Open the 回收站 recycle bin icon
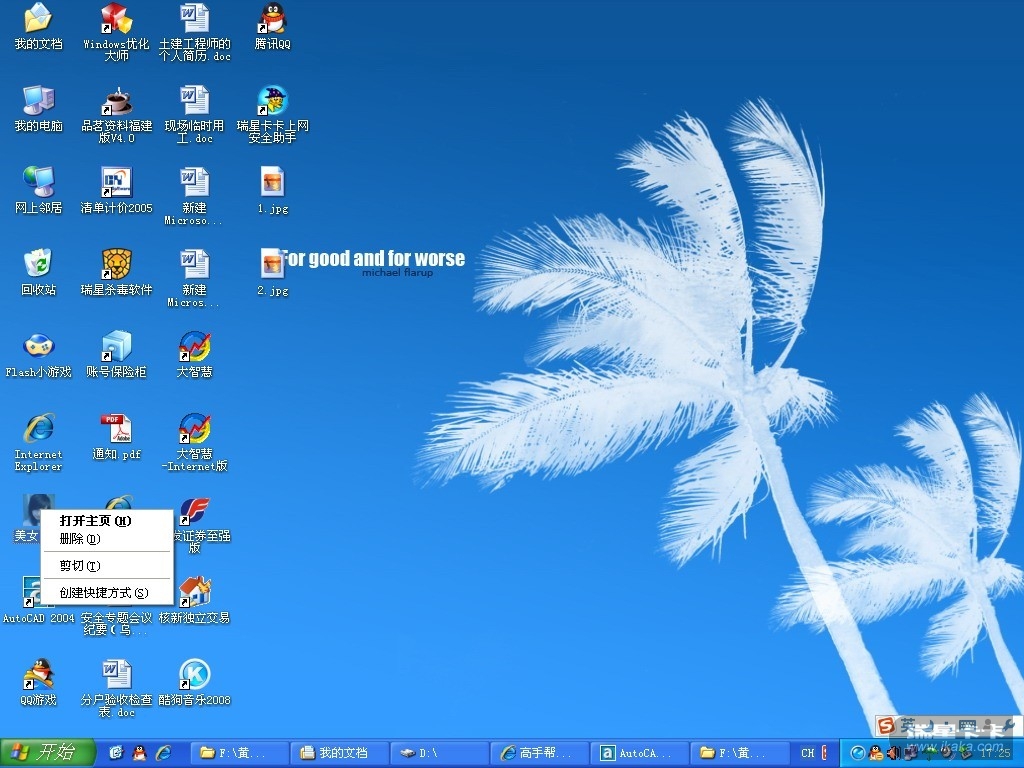Image resolution: width=1024 pixels, height=768 pixels. pyautogui.click(x=38, y=264)
